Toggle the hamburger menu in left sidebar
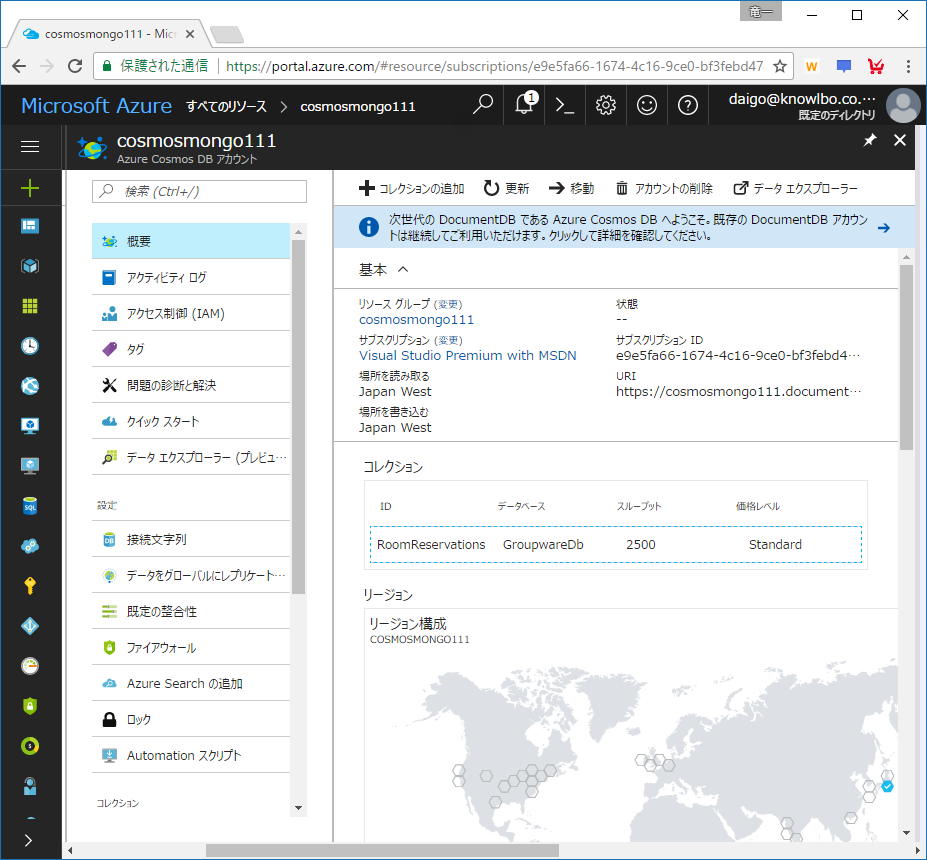 point(30,146)
